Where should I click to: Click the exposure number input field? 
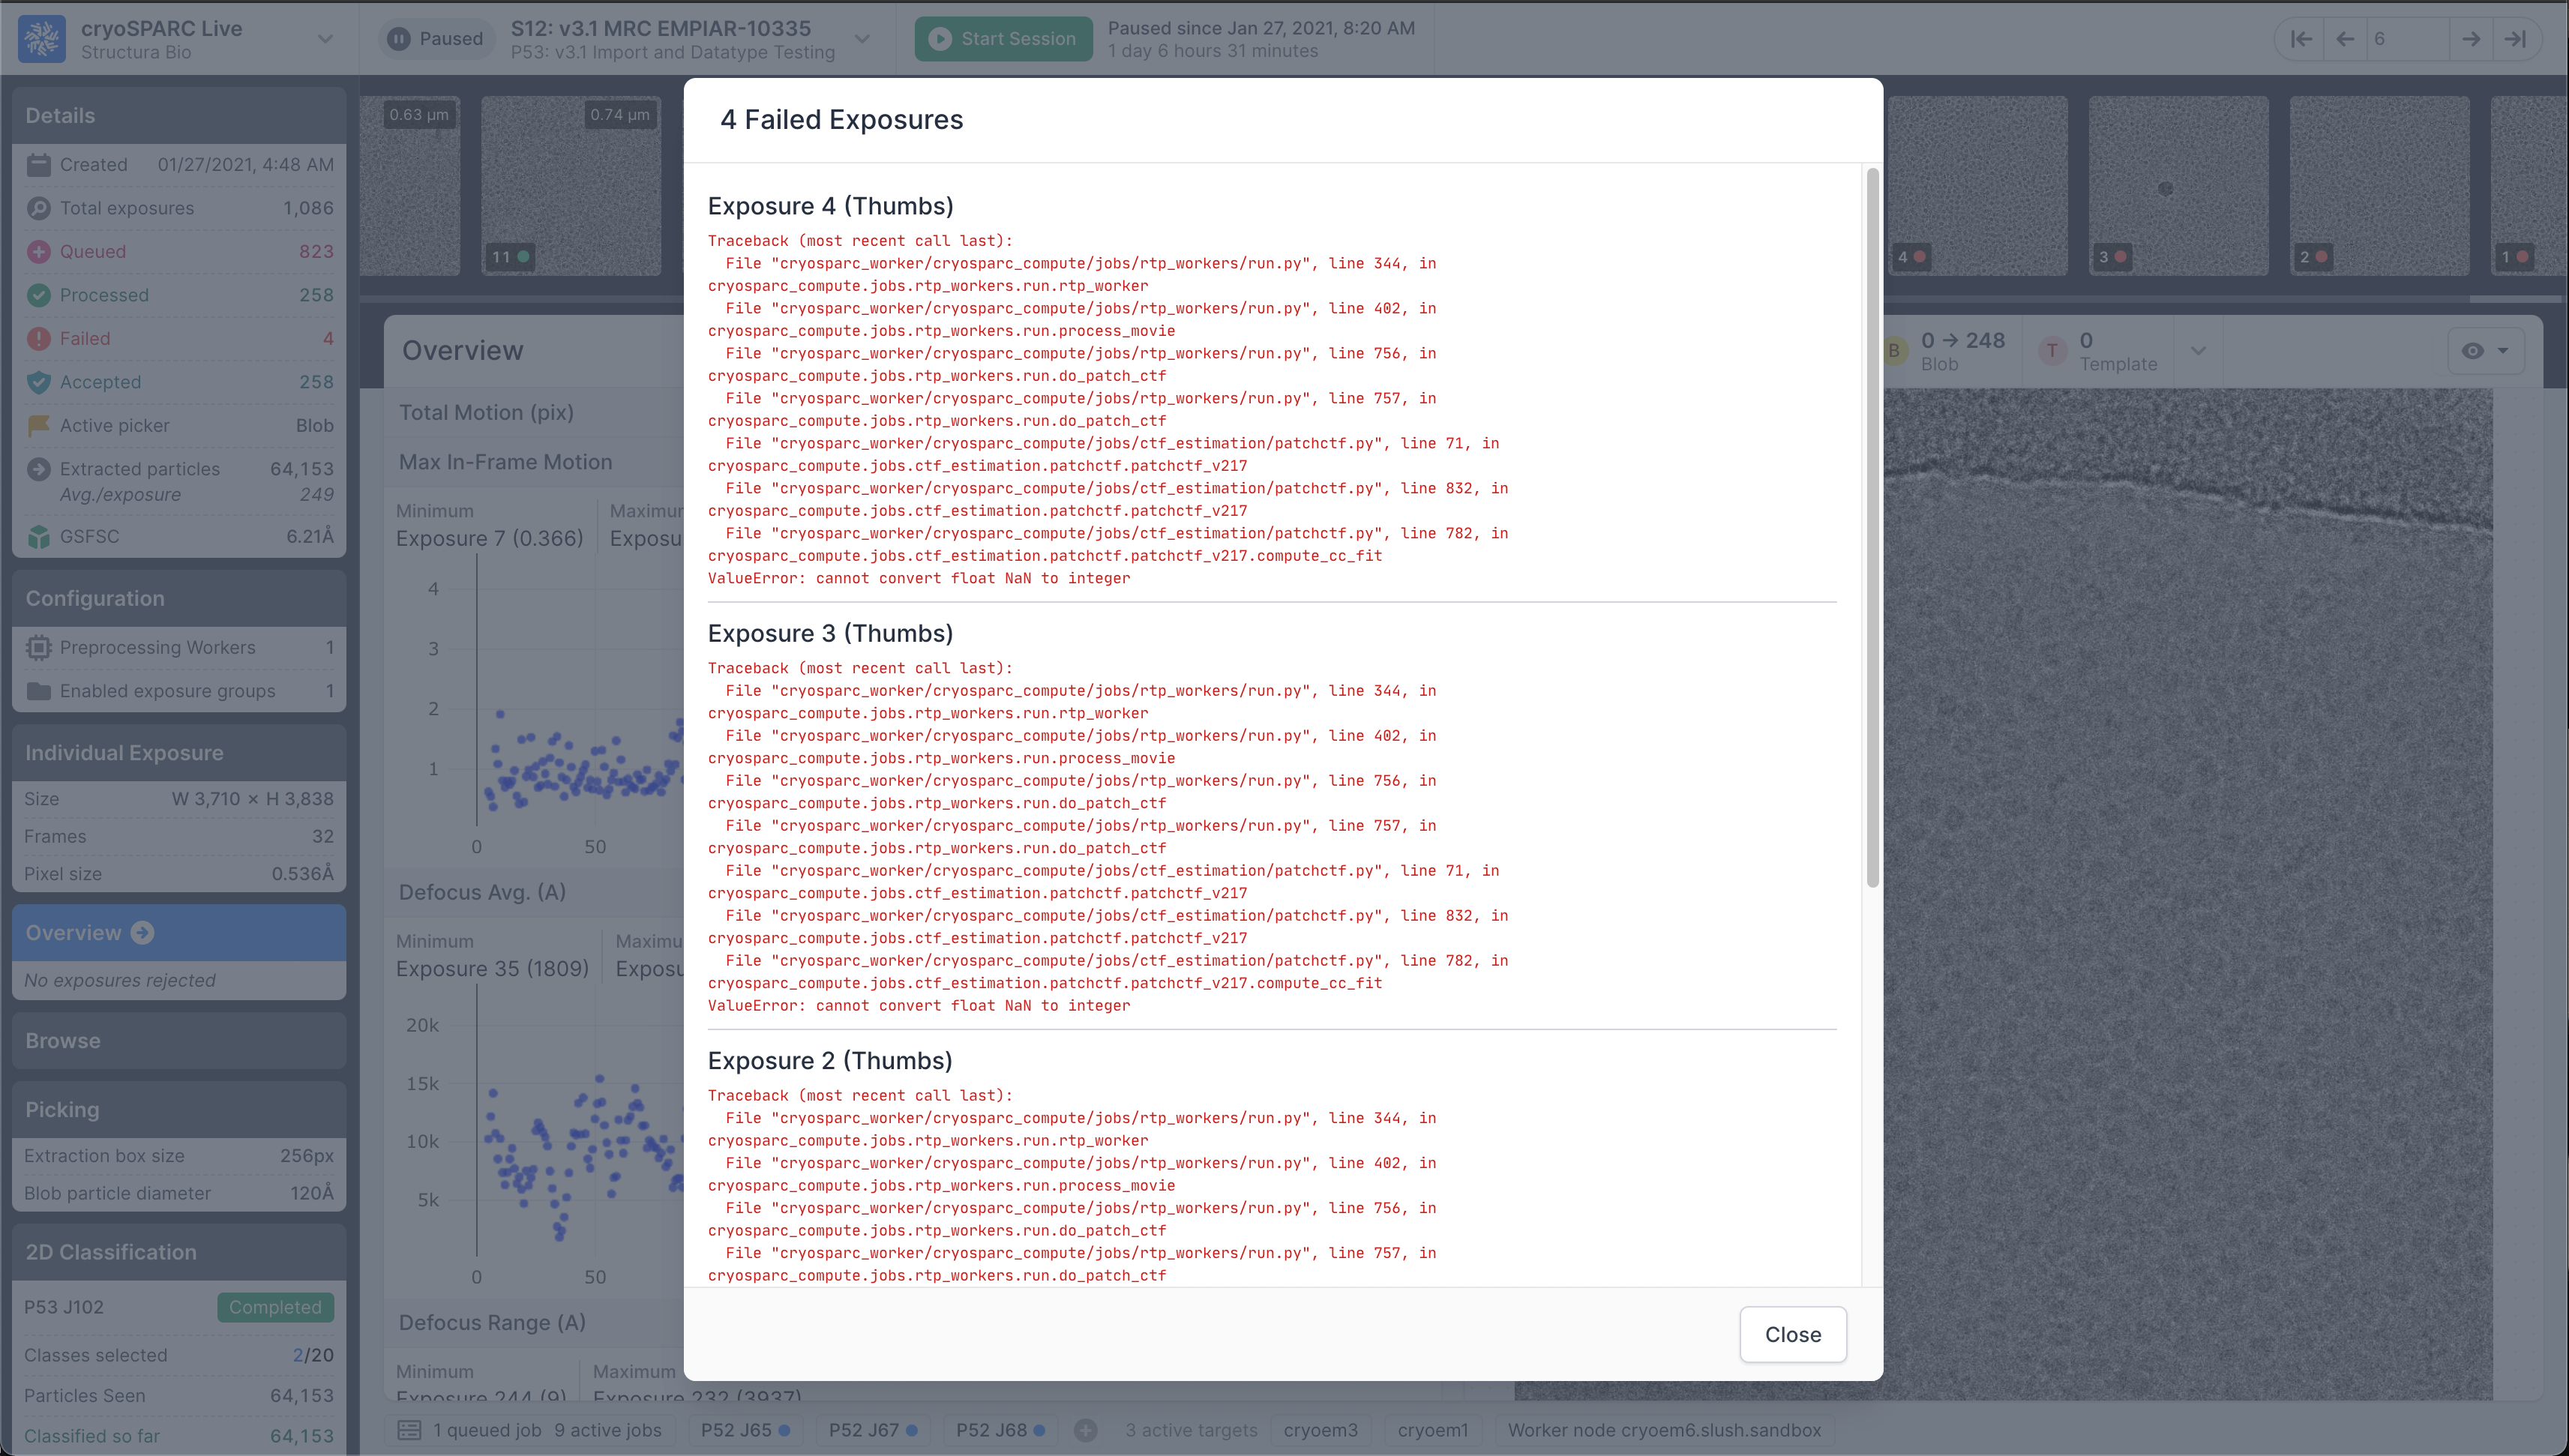2408,39
